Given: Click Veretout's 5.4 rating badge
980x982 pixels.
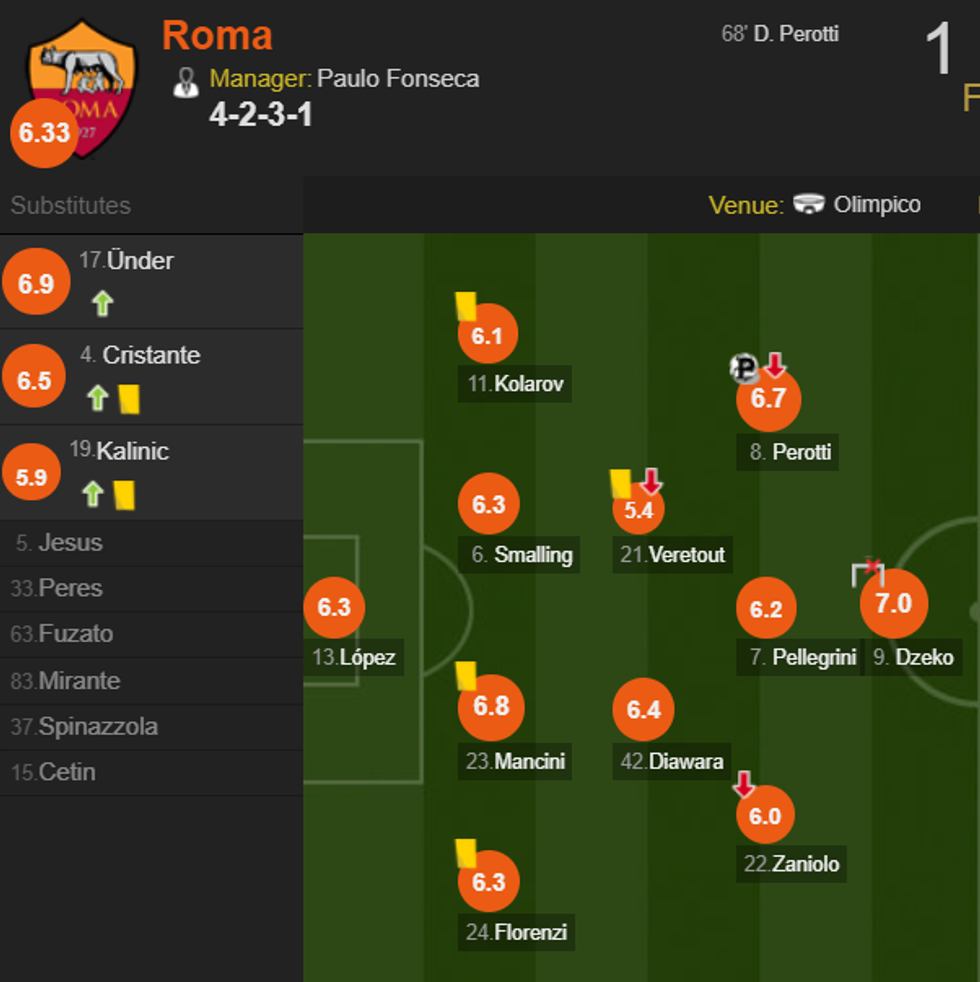Looking at the screenshot, I should pyautogui.click(x=641, y=513).
